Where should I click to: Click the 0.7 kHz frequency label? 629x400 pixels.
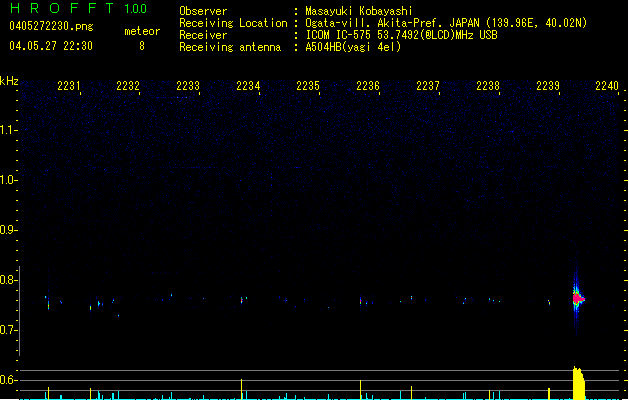(8, 330)
